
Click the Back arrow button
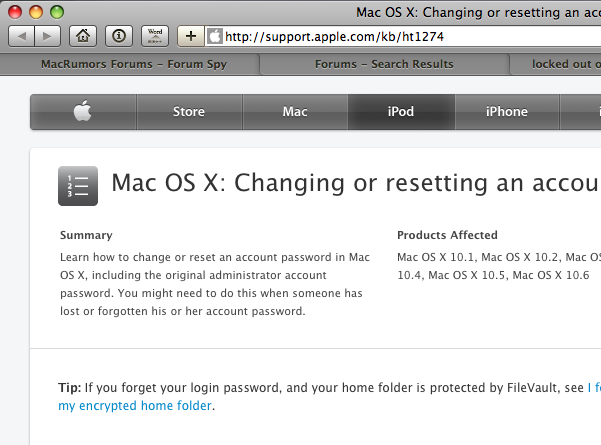[22, 36]
